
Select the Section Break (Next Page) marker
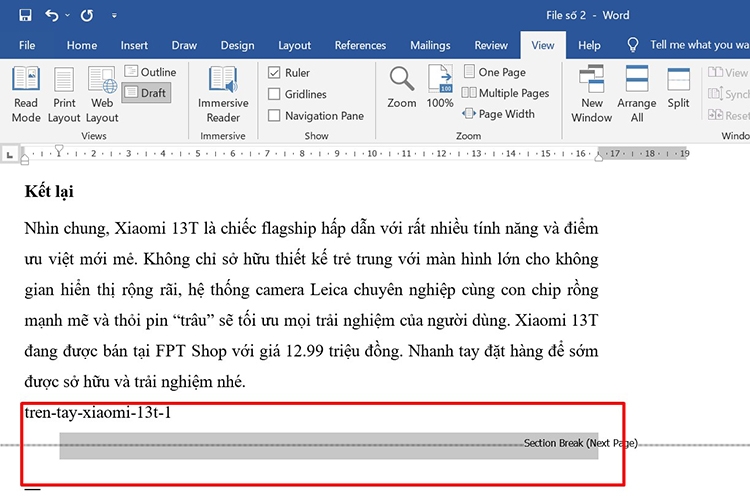click(580, 443)
